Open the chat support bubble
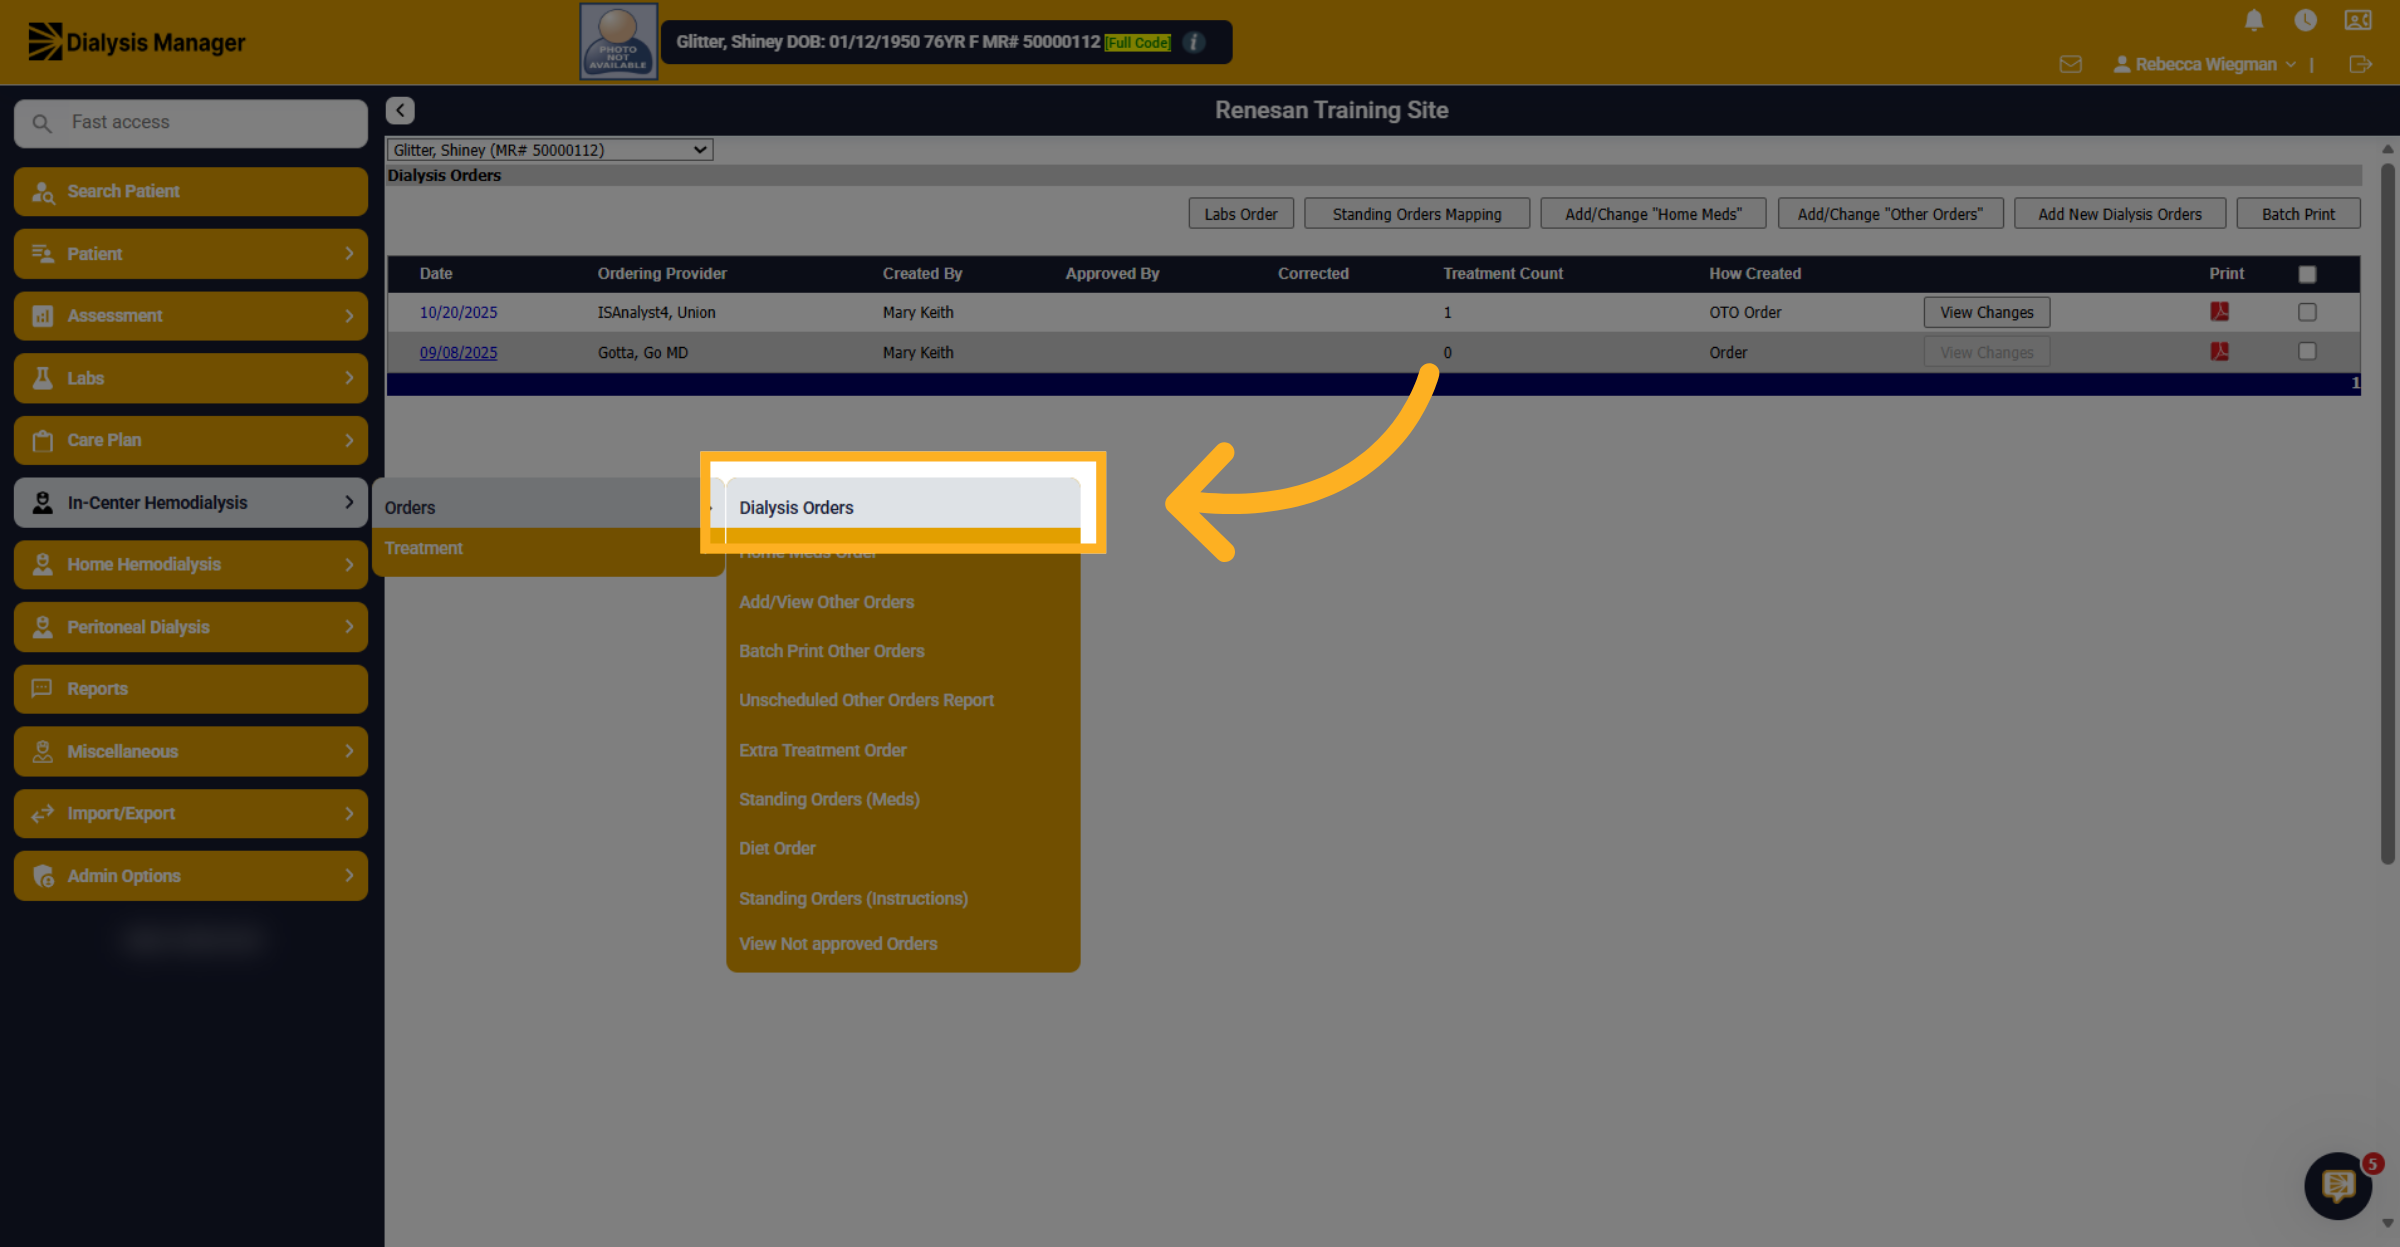This screenshot has width=2400, height=1247. (x=2338, y=1186)
